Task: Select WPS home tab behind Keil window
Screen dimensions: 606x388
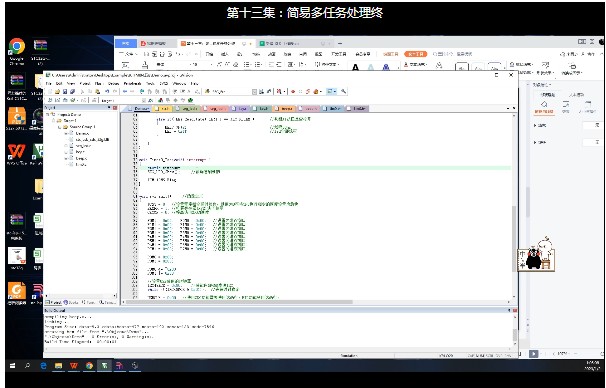Action: (x=126, y=43)
